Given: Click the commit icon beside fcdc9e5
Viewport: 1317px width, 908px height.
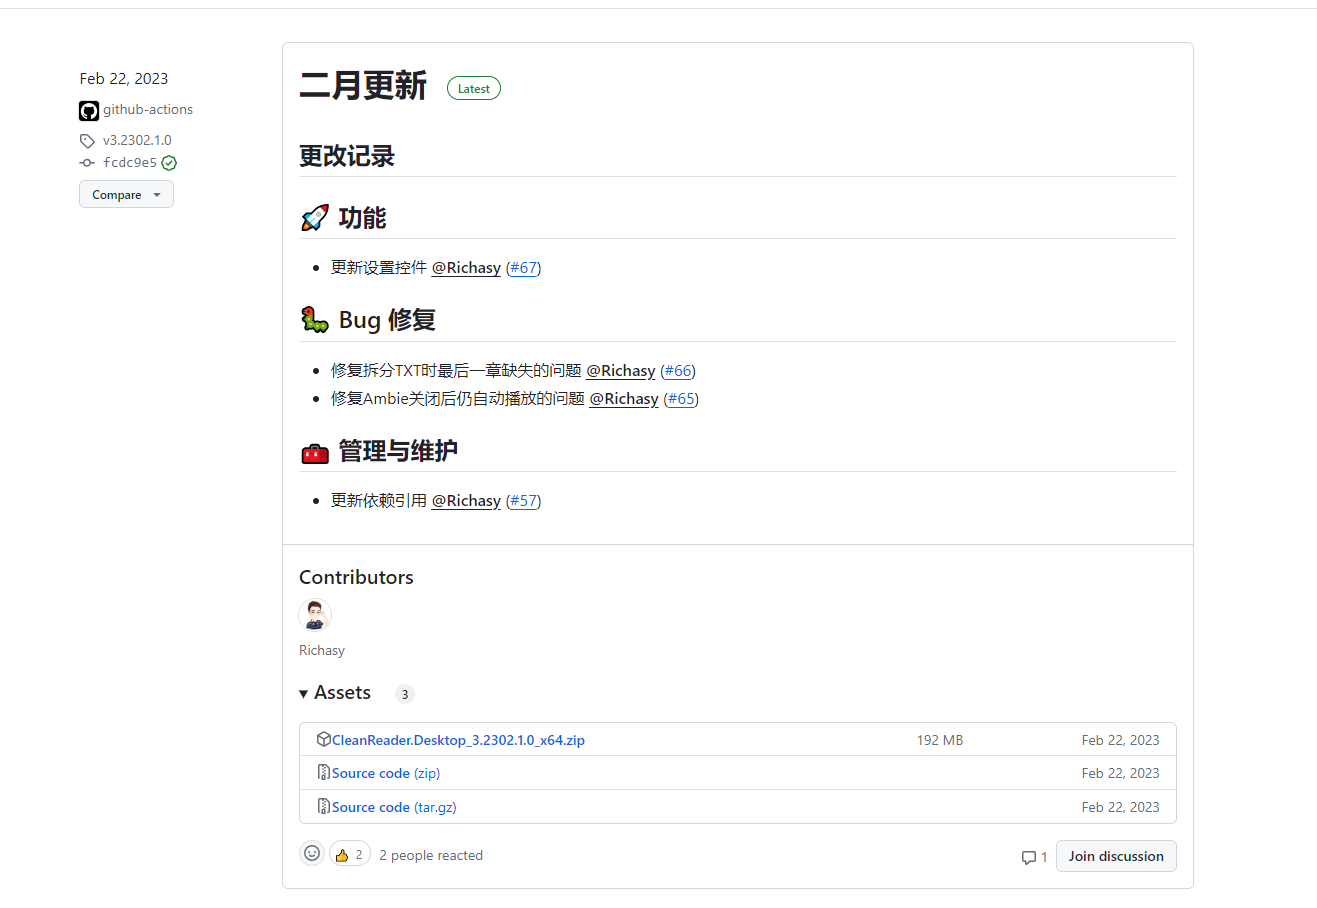Looking at the screenshot, I should click(87, 163).
